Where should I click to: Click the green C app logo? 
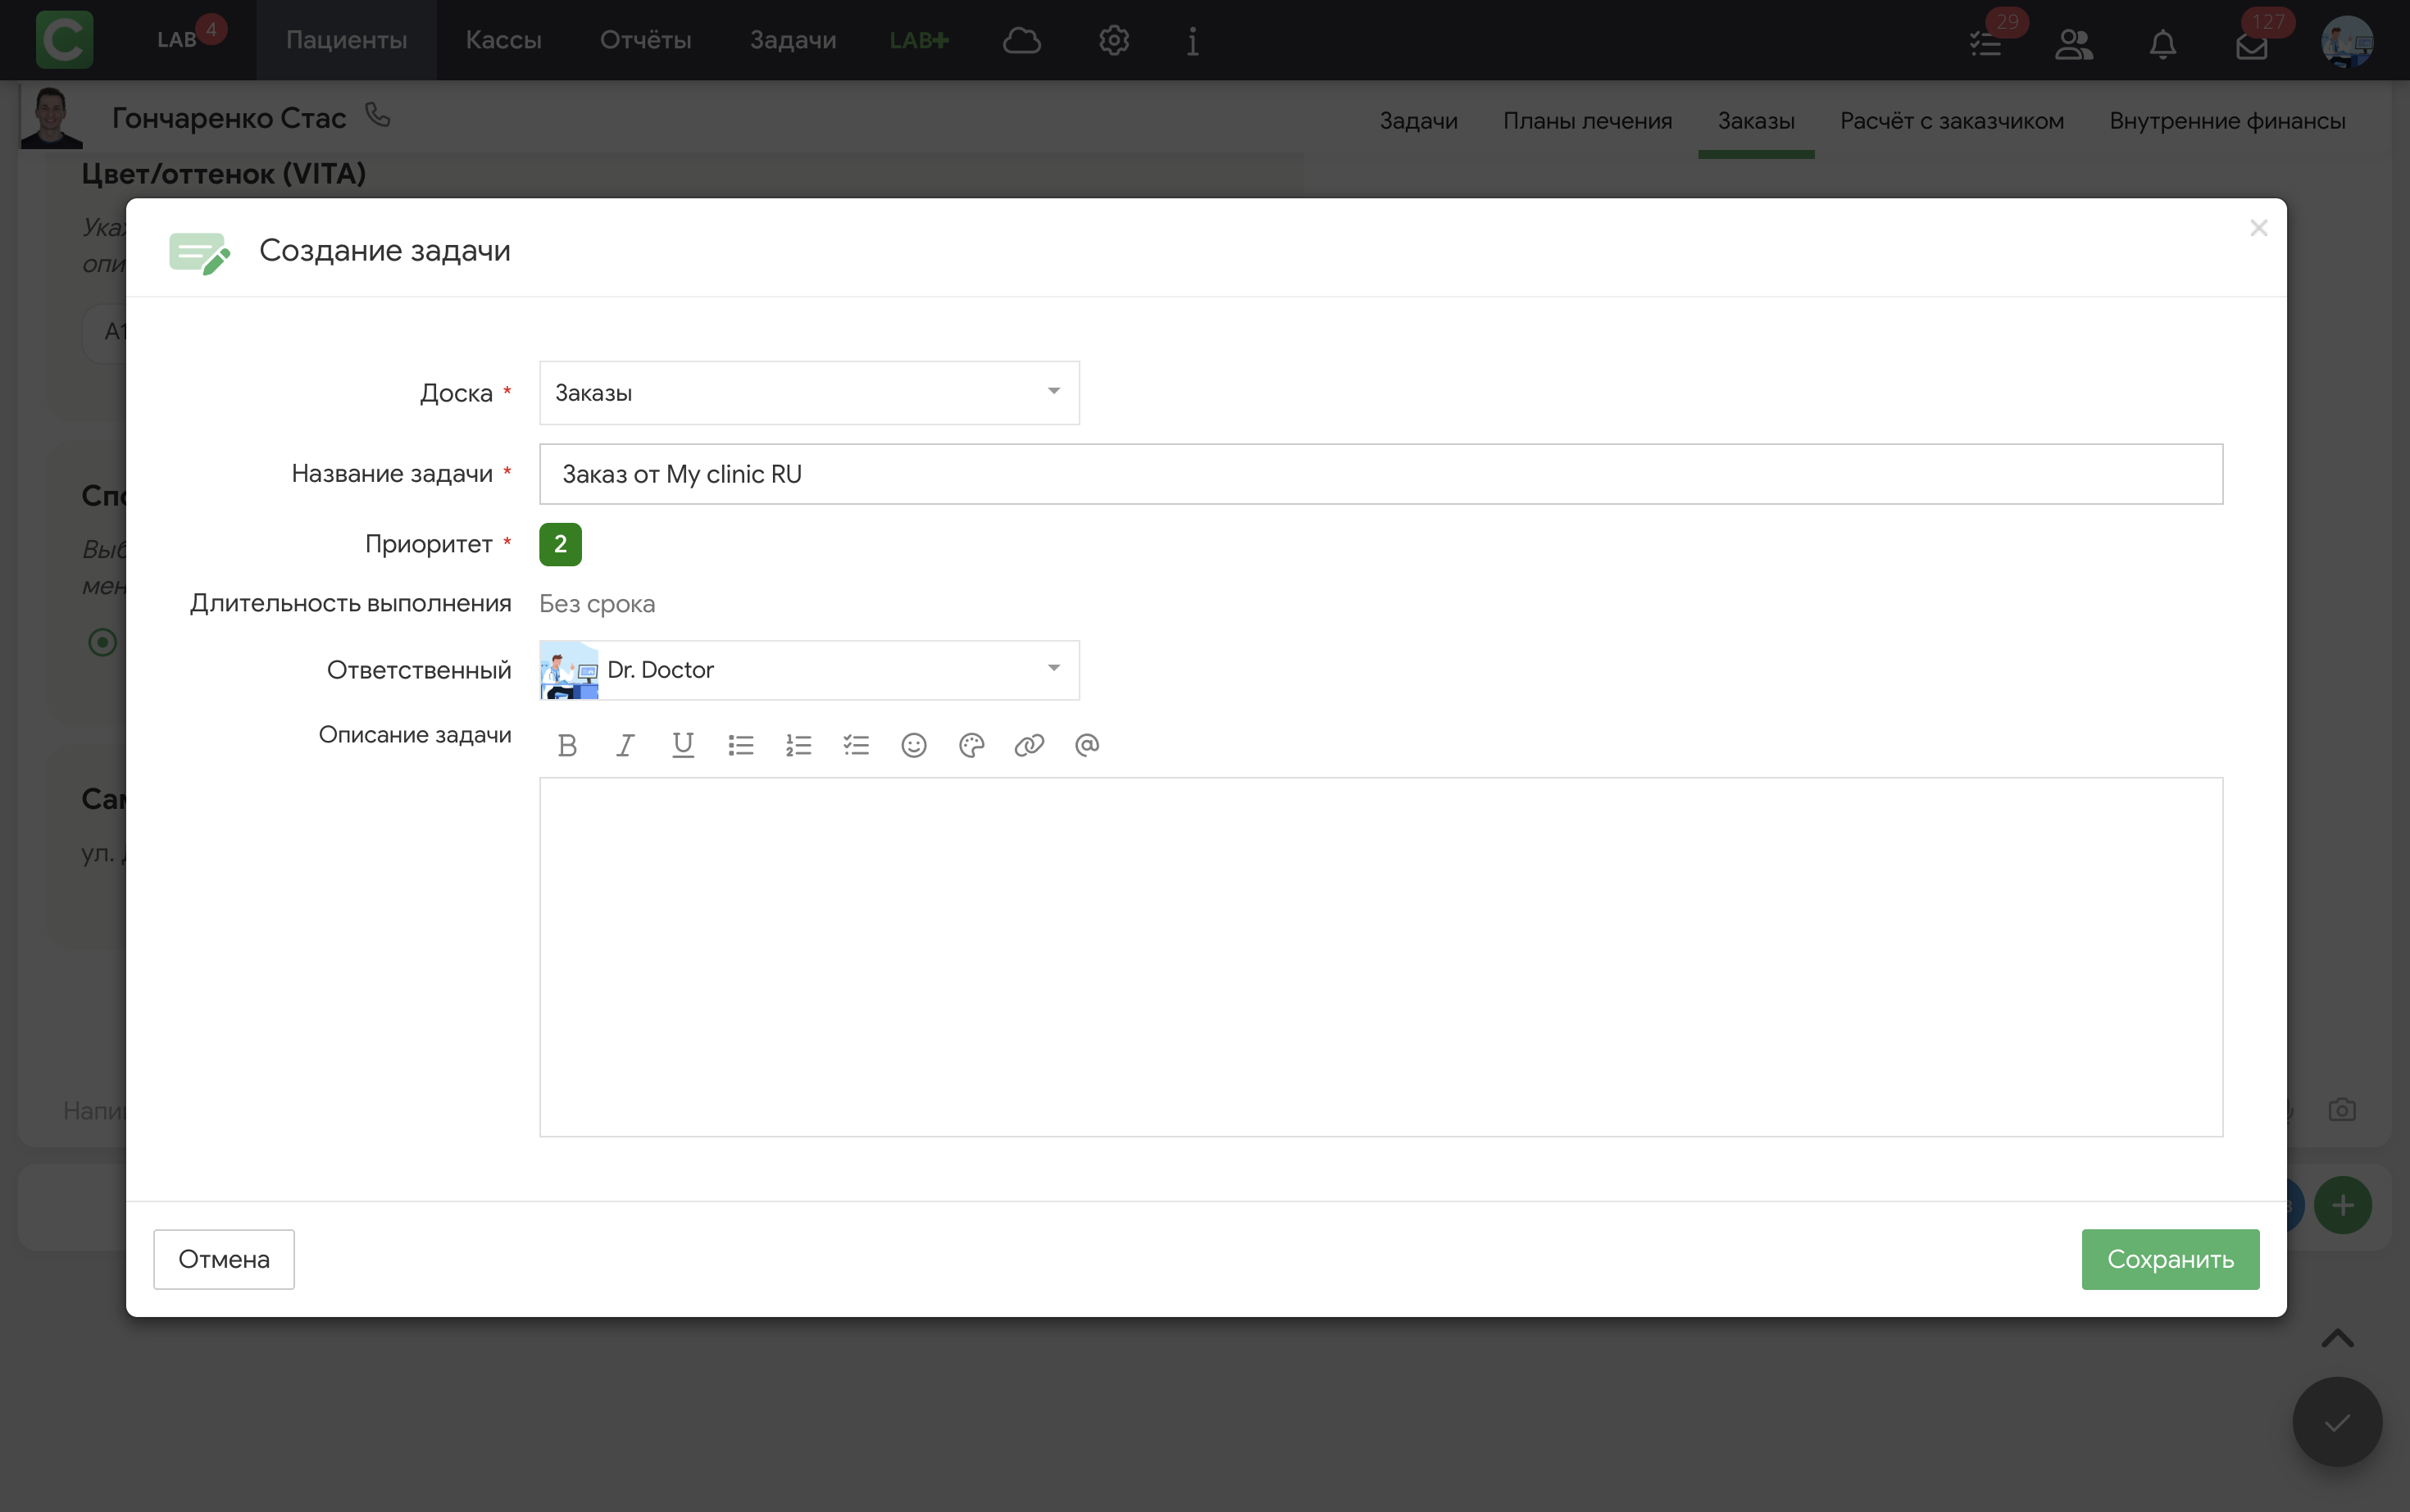(65, 40)
